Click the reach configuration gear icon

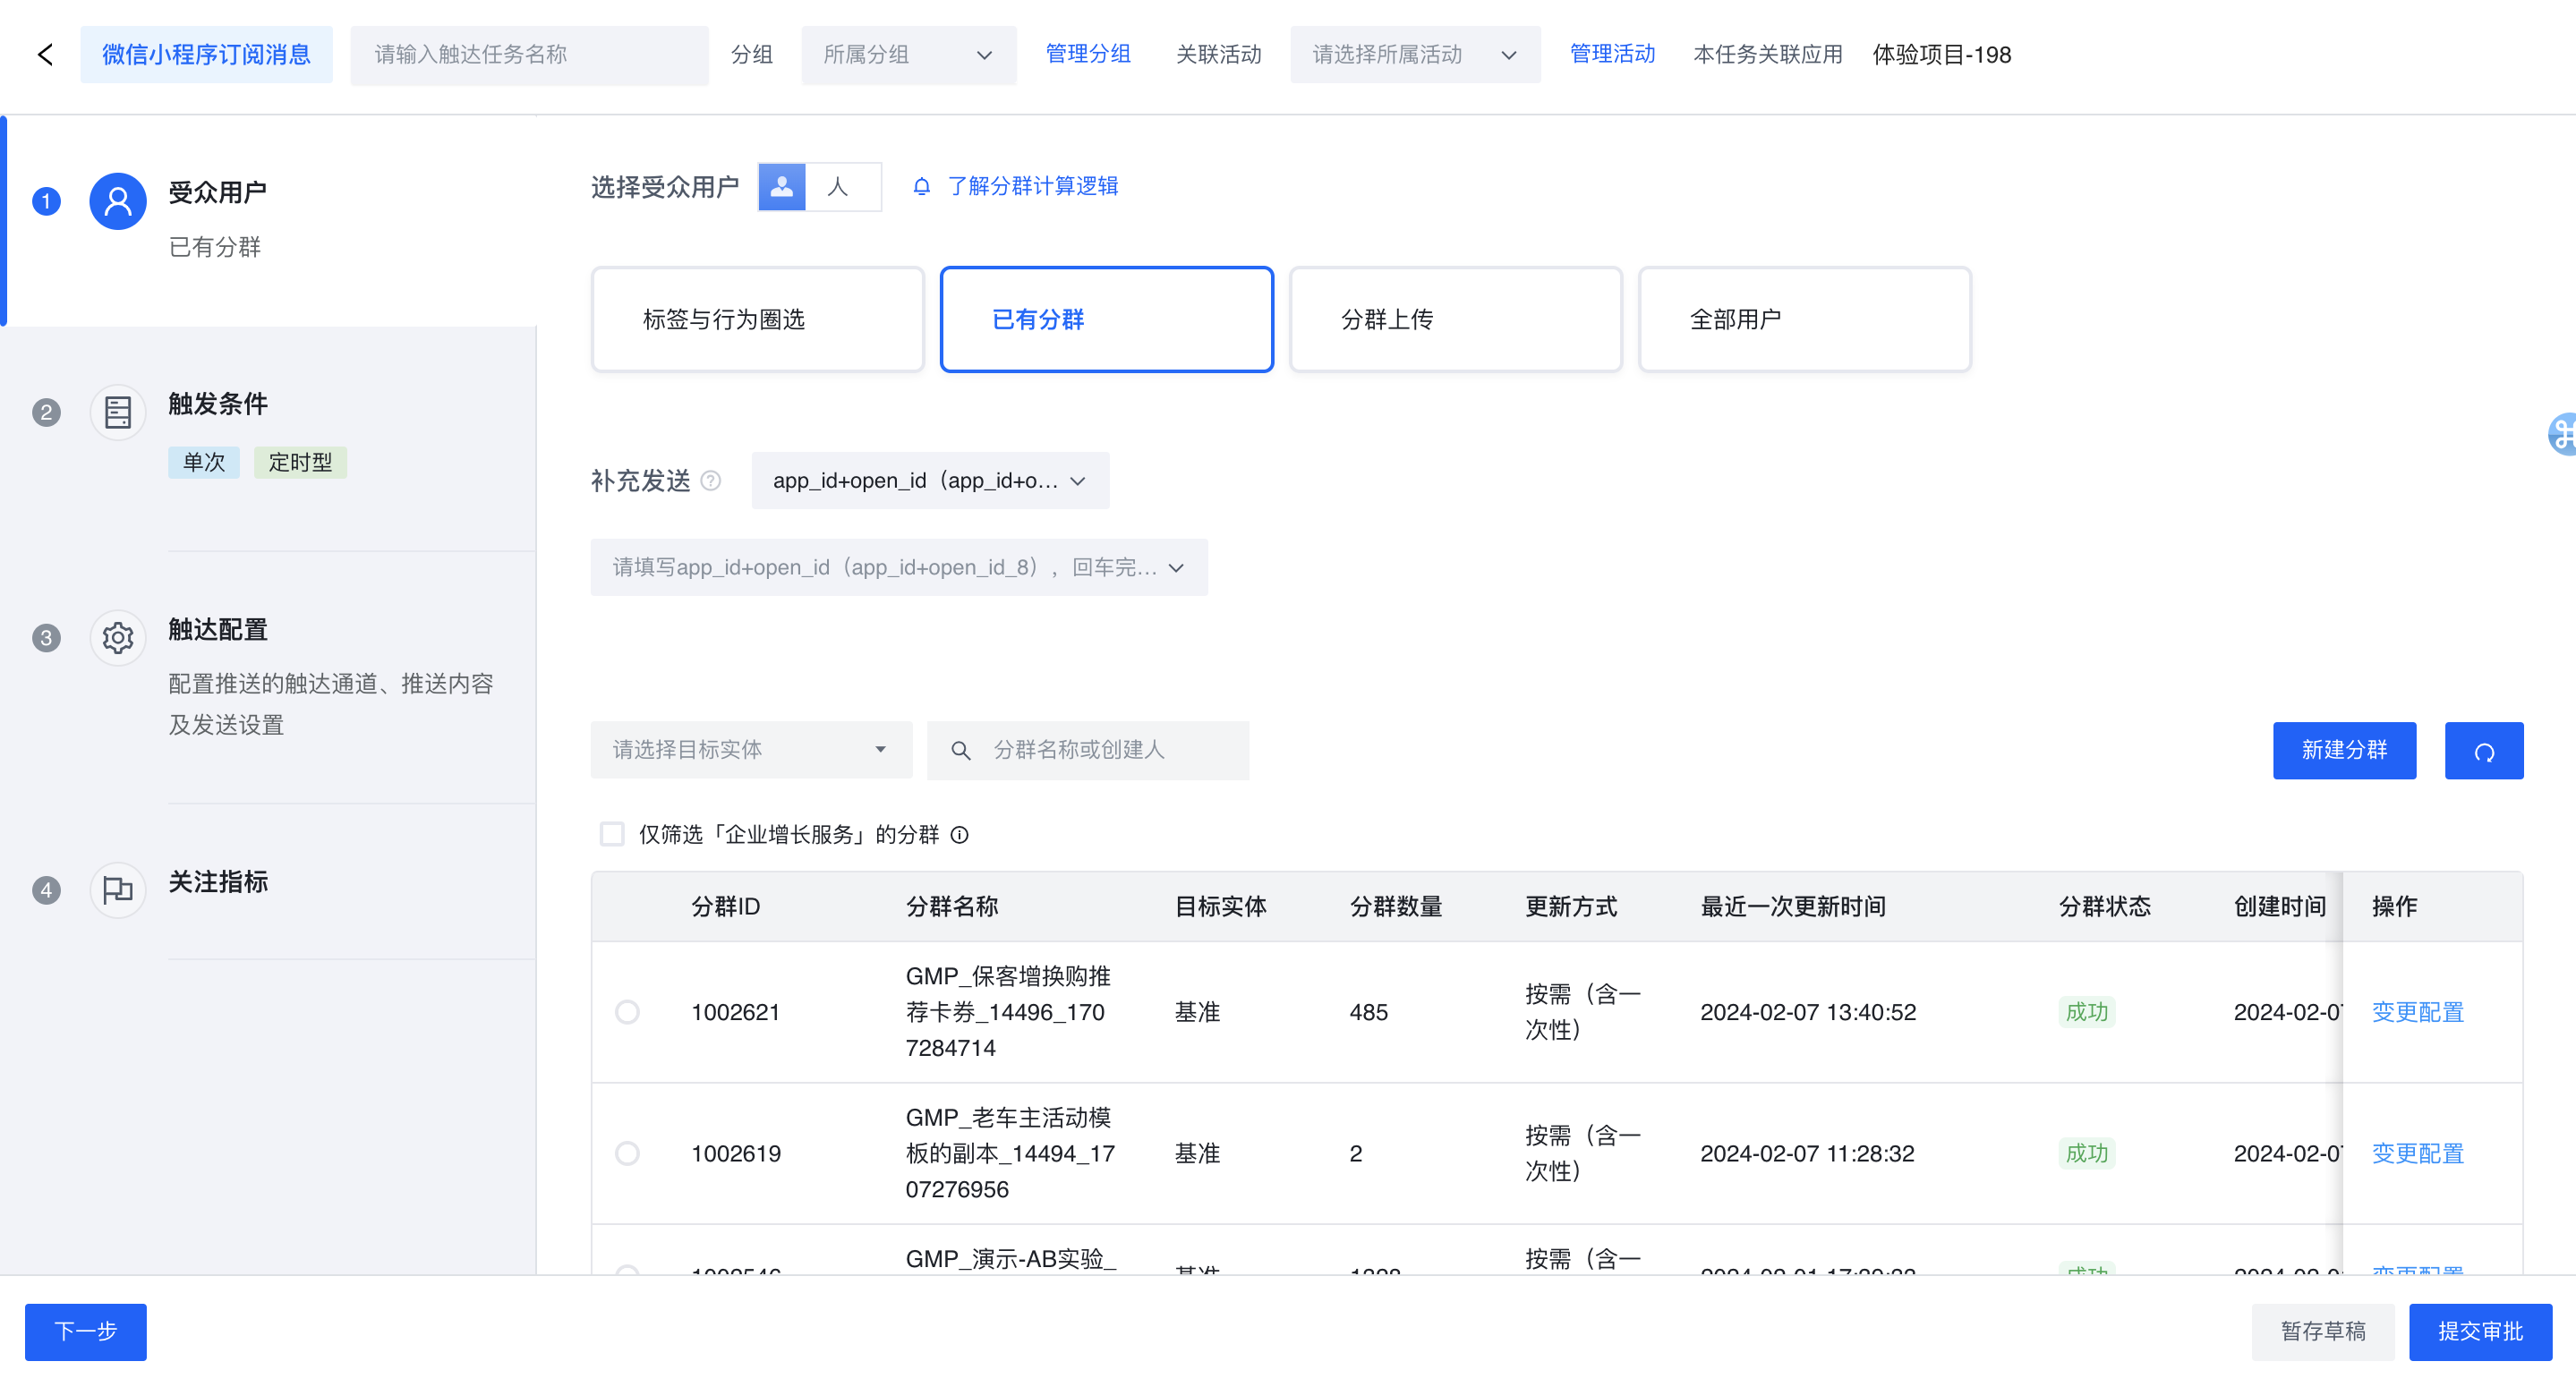click(x=118, y=638)
